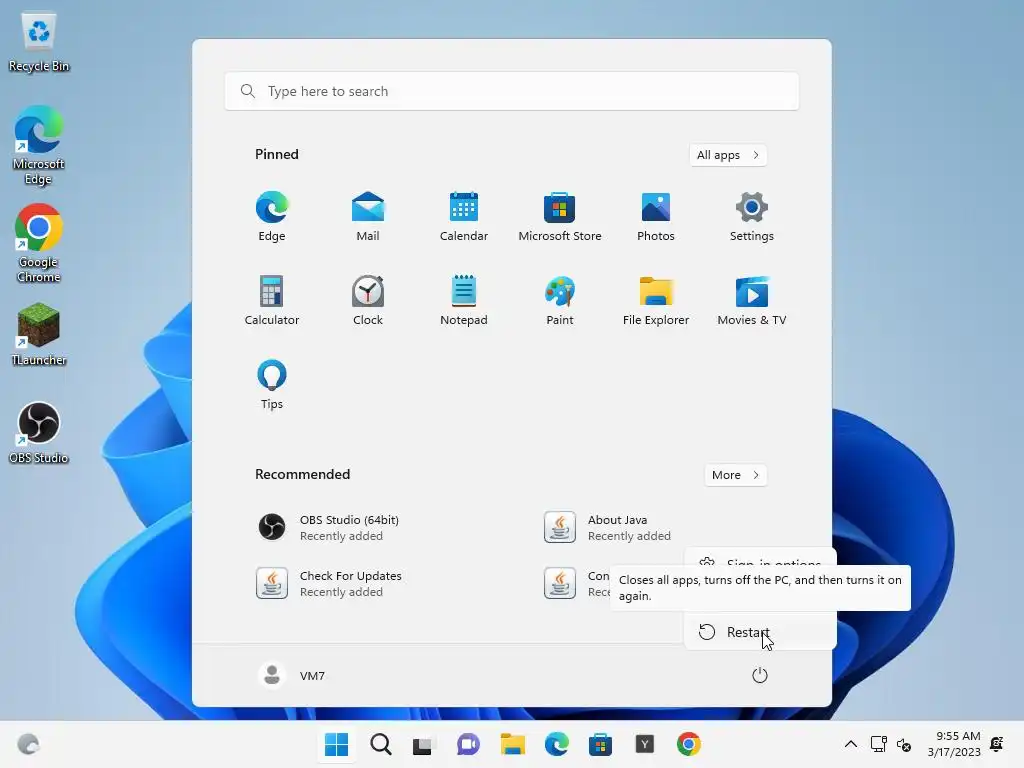This screenshot has width=1024, height=768.
Task: Open Chrome on taskbar
Action: pos(688,744)
